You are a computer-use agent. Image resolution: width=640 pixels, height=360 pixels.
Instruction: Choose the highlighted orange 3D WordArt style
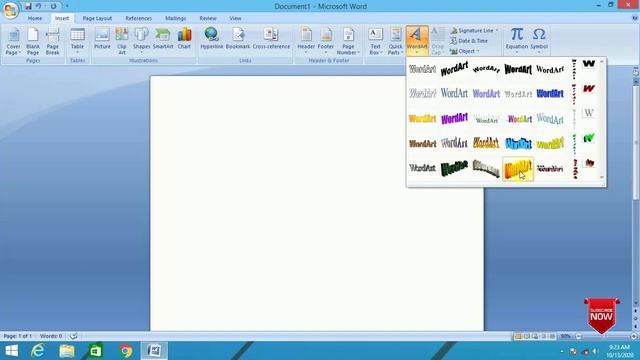pyautogui.click(x=518, y=169)
